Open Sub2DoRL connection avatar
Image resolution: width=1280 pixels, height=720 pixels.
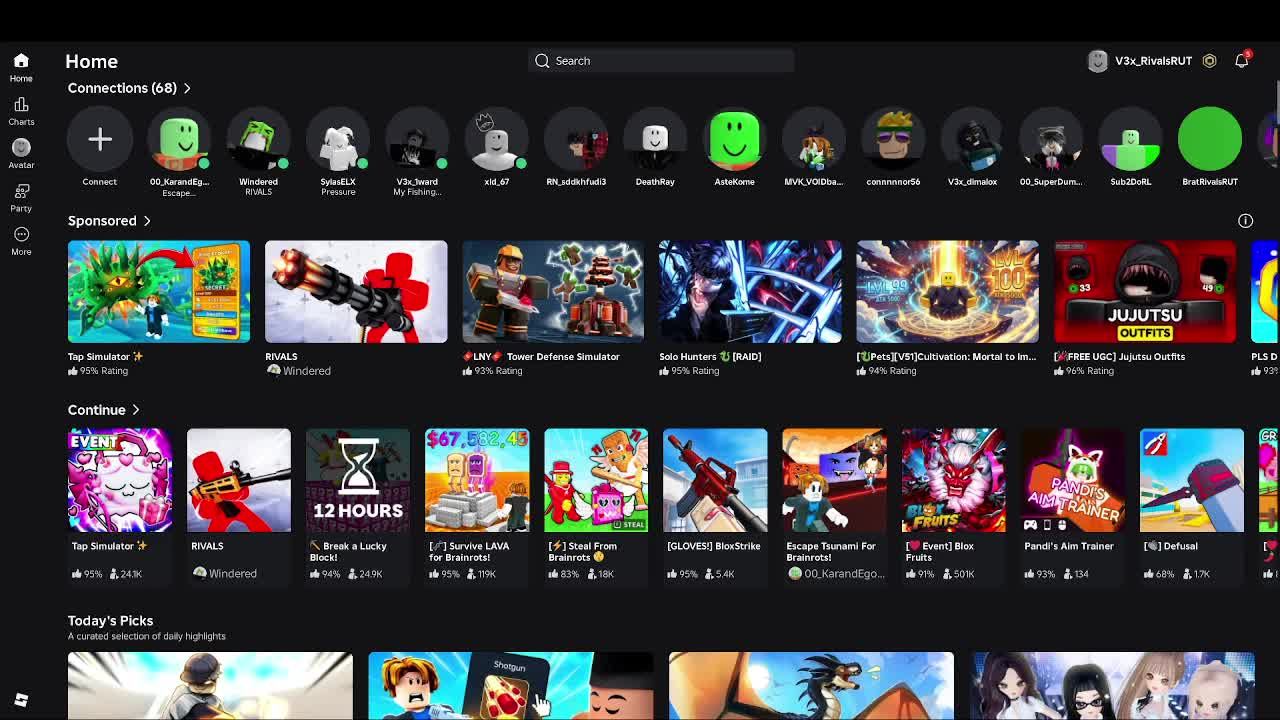click(x=1131, y=139)
